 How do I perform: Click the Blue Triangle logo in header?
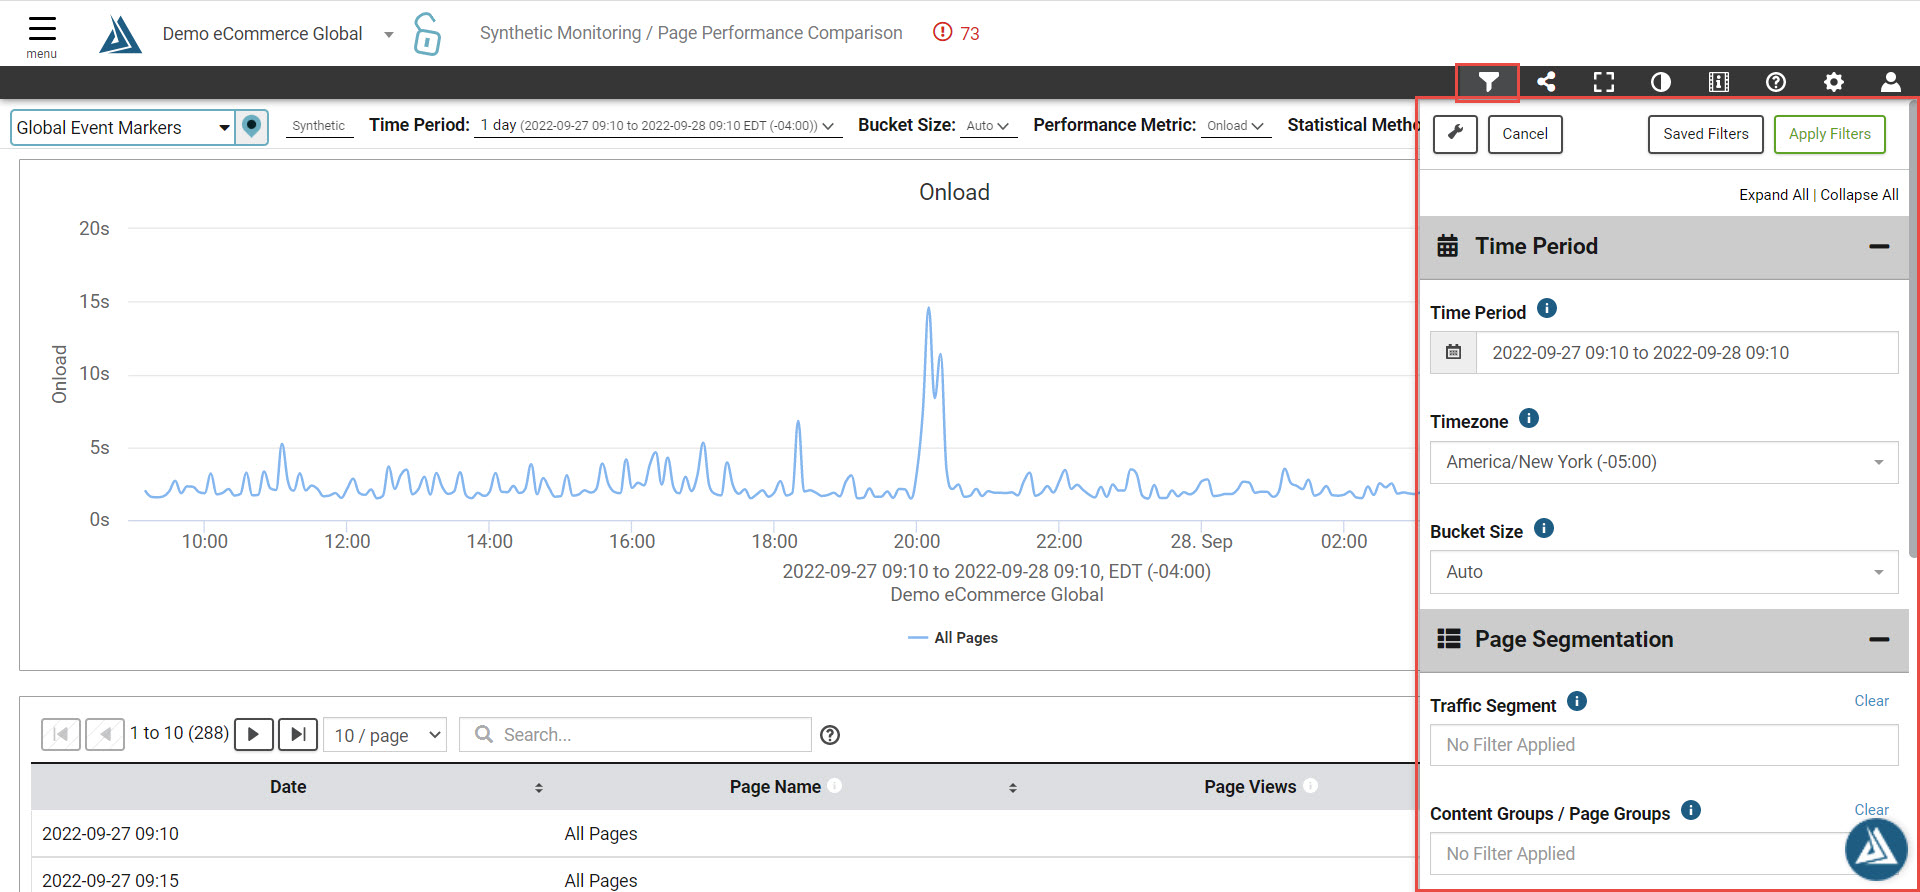[x=120, y=34]
